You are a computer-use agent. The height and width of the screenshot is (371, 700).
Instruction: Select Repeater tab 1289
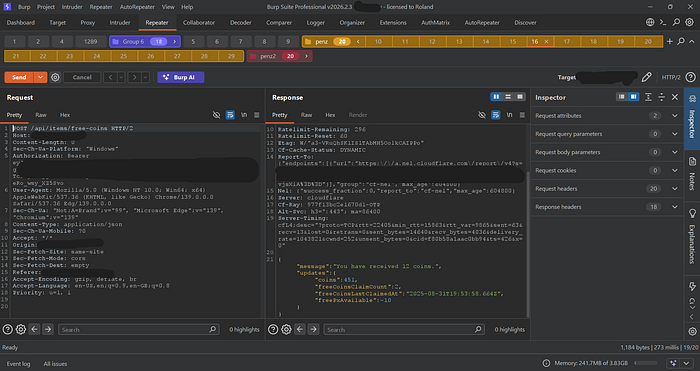(90, 42)
